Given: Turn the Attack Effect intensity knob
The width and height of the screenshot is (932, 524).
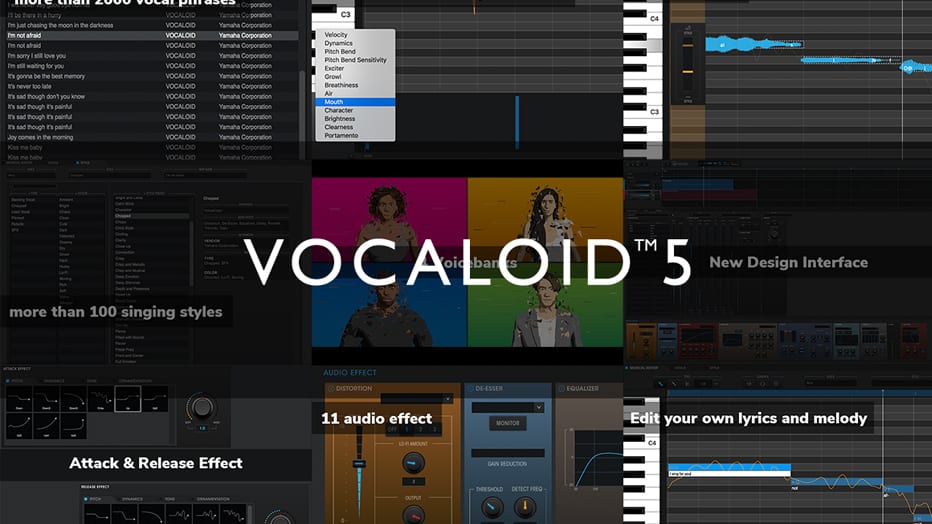Looking at the screenshot, I should pos(201,407).
